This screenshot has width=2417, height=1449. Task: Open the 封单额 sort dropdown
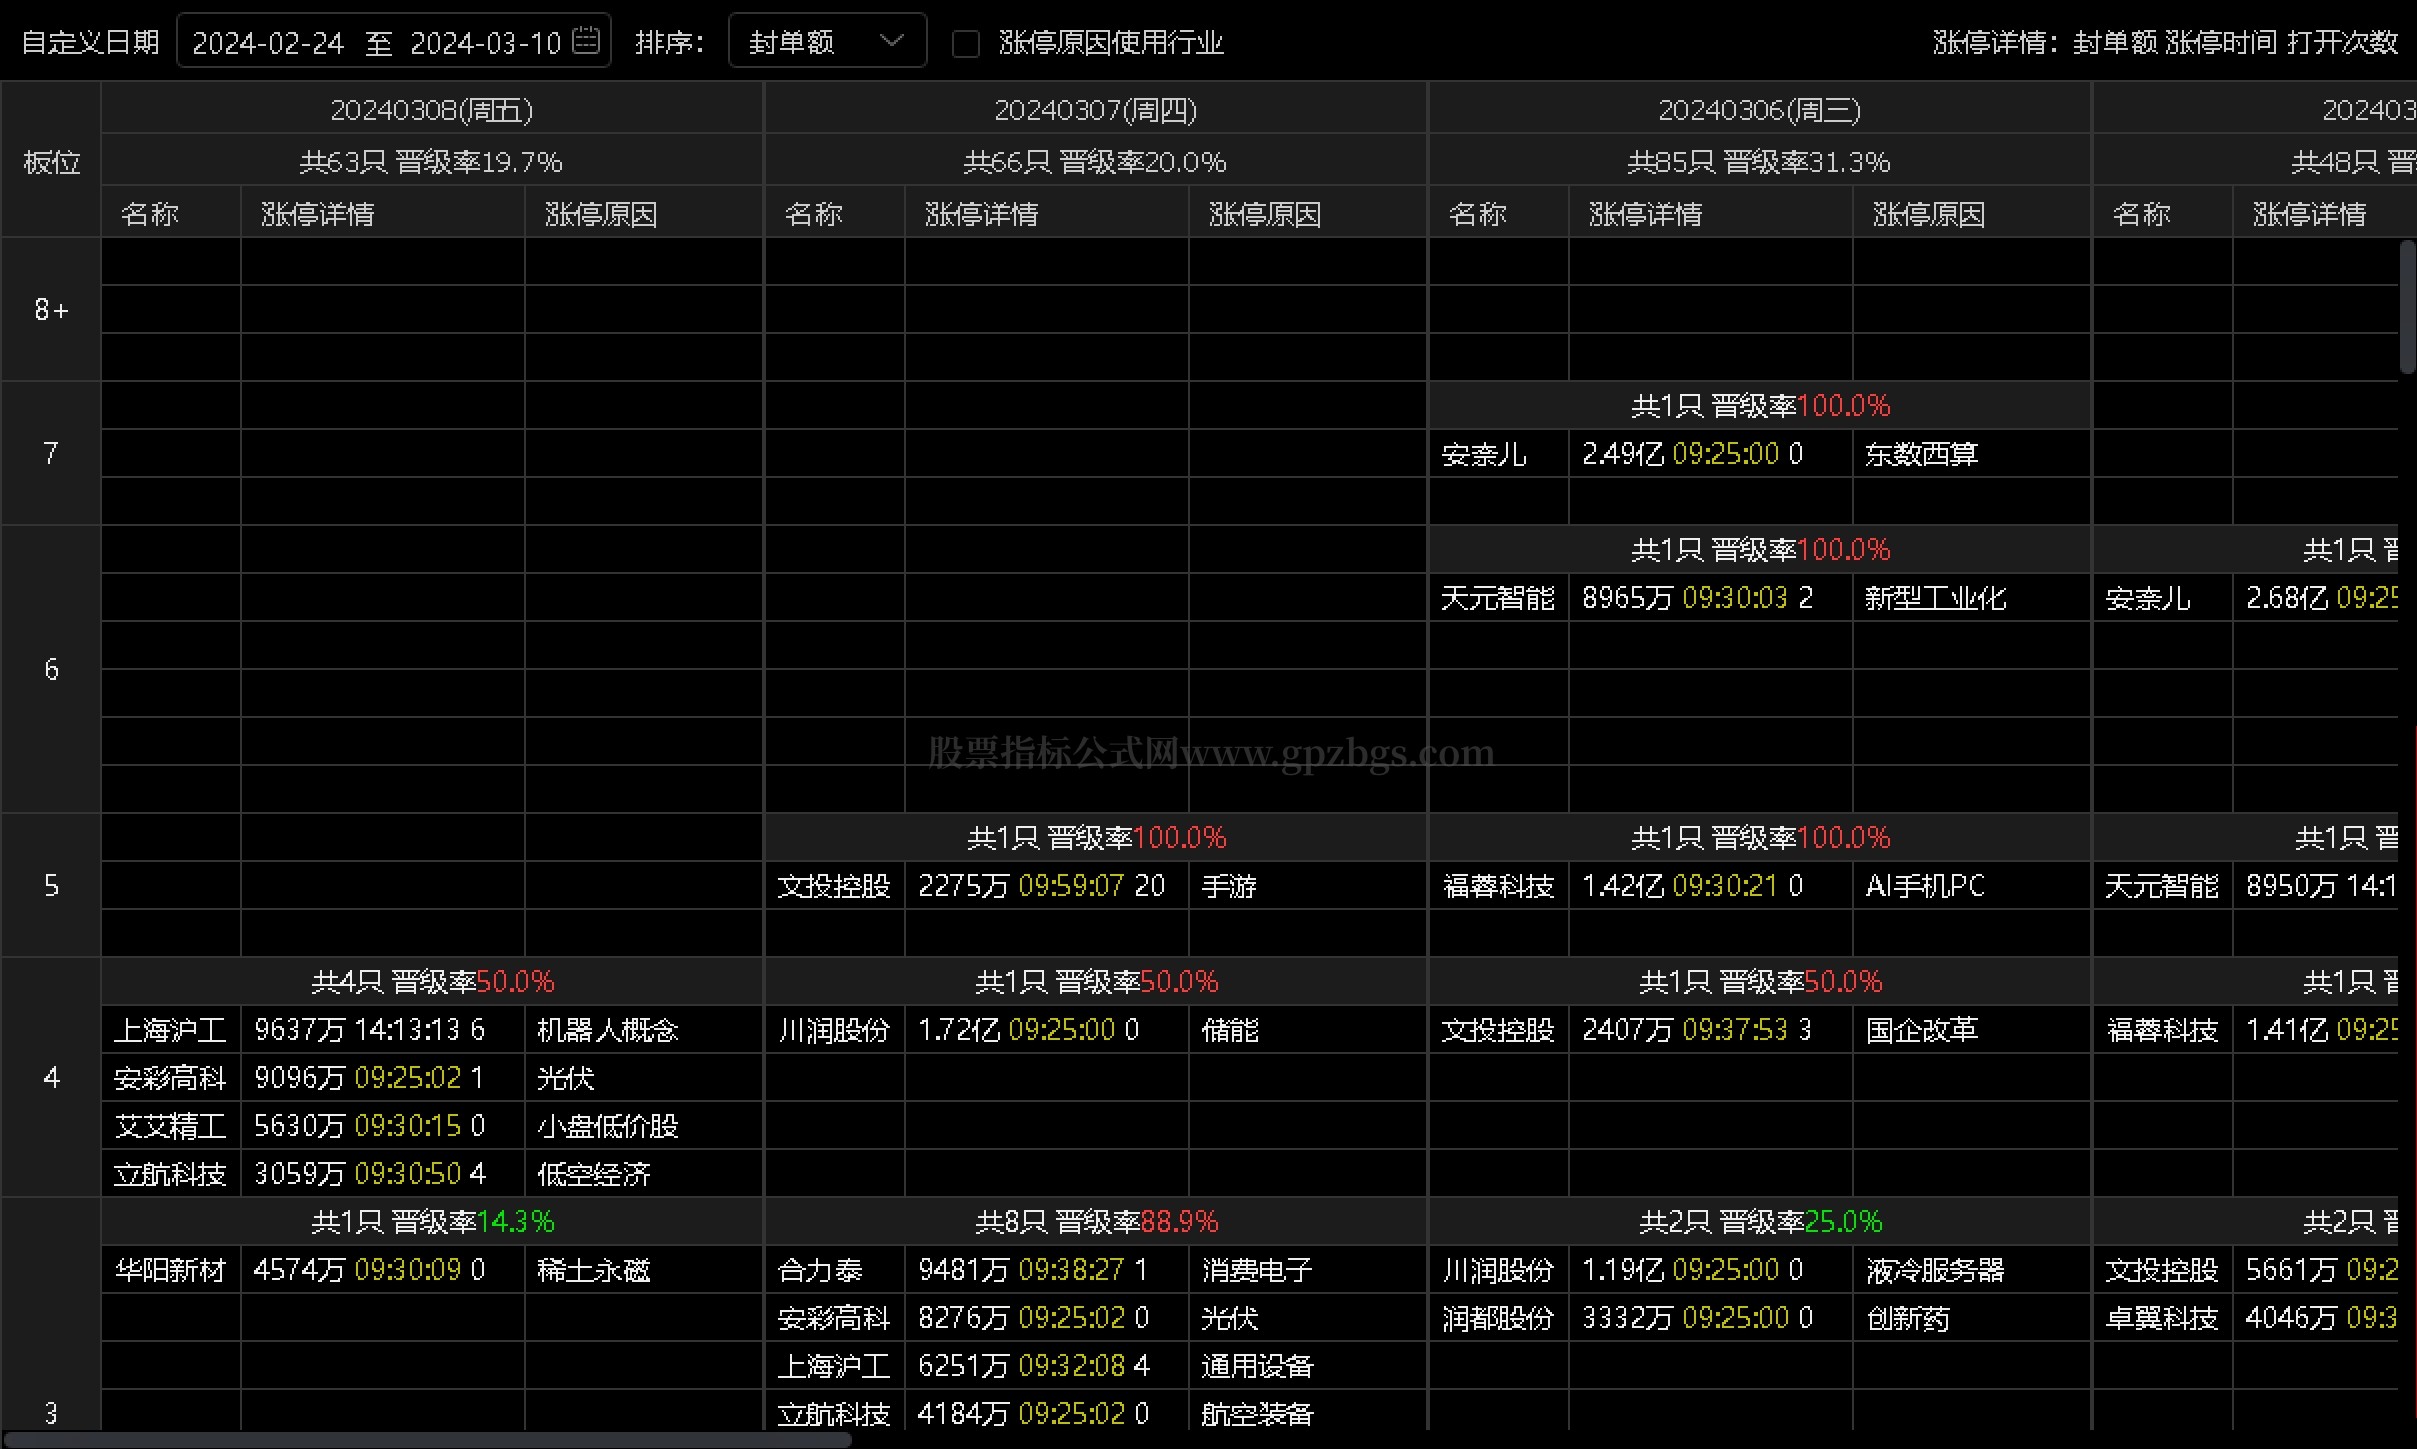[x=827, y=42]
